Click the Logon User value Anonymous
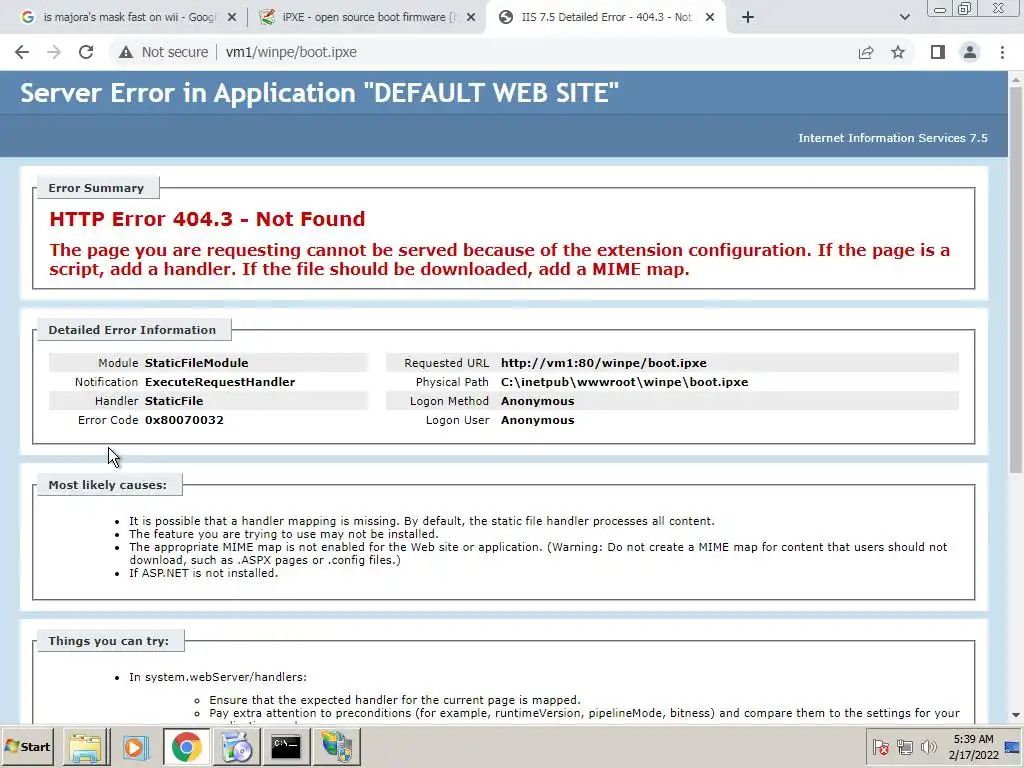 (x=537, y=420)
